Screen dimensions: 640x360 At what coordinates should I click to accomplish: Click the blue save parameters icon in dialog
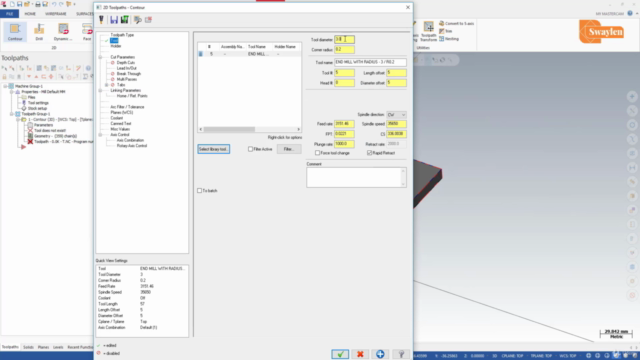114,20
